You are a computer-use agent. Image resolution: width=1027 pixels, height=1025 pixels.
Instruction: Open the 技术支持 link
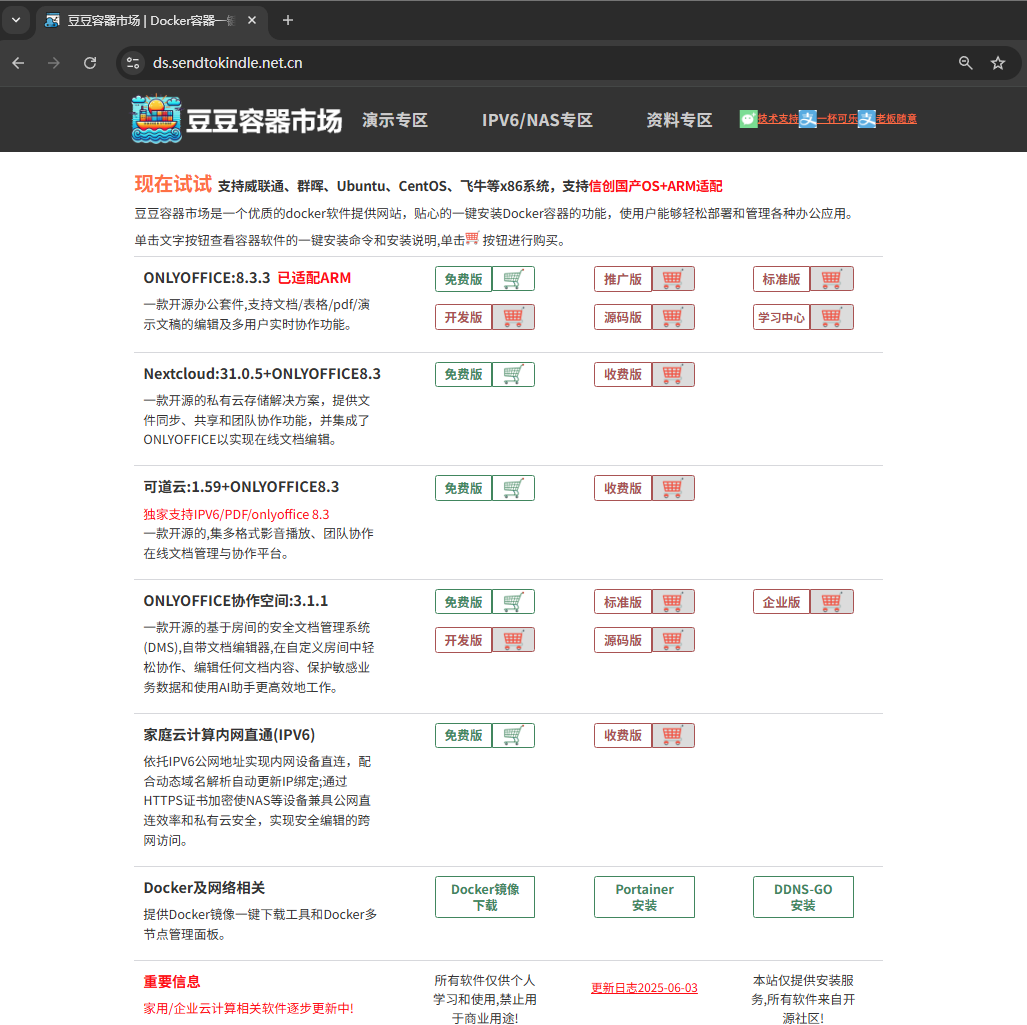778,119
